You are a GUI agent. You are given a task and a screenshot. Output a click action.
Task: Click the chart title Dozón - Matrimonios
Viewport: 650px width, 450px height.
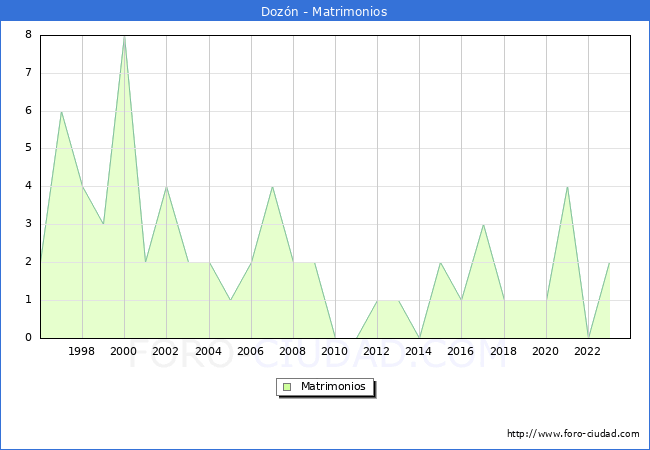(325, 11)
